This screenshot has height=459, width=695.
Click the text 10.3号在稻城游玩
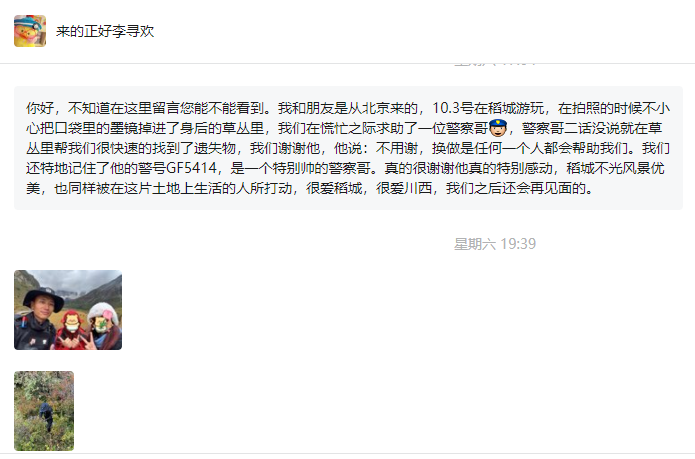[x=488, y=108]
